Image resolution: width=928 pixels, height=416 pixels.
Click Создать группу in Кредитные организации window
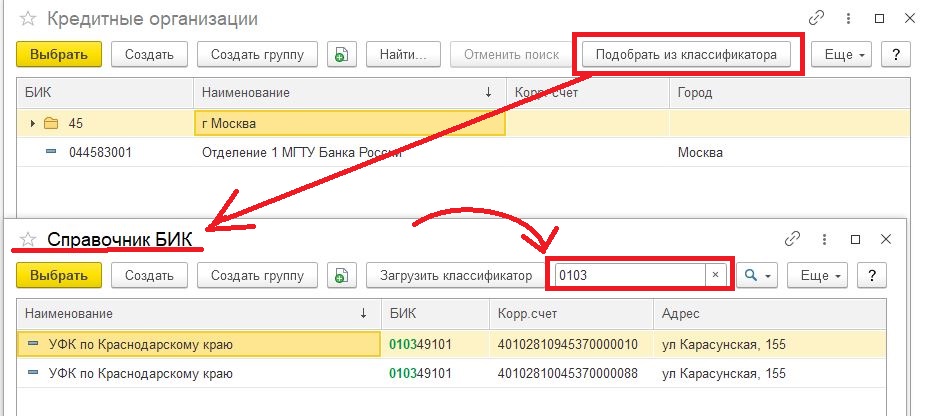tap(257, 54)
